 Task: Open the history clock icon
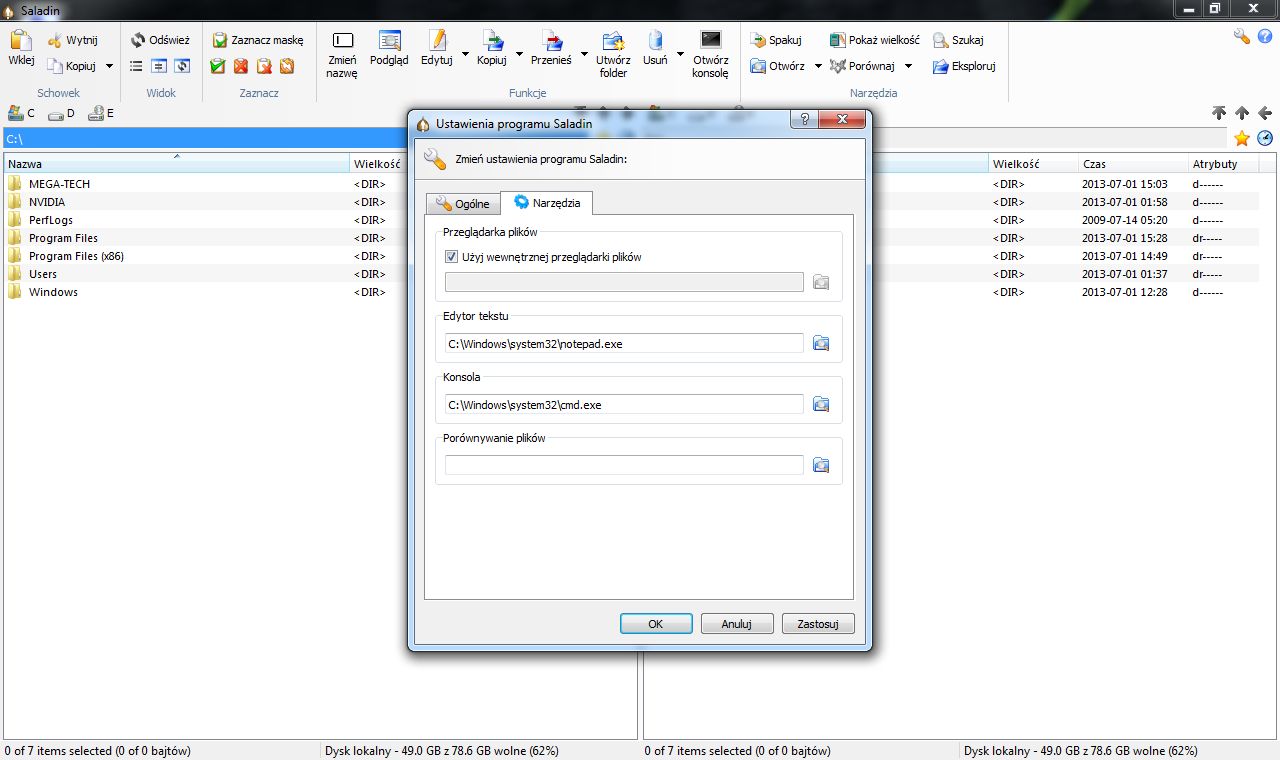(1265, 138)
